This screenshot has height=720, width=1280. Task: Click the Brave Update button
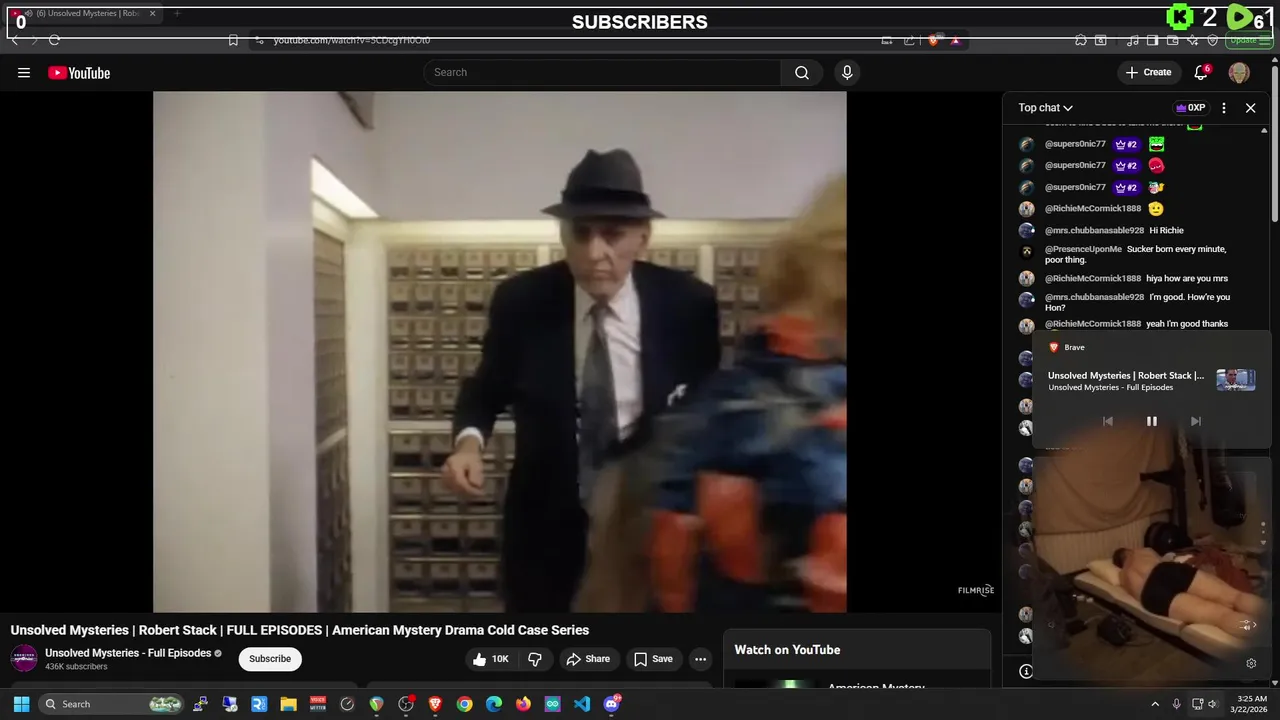(x=1251, y=40)
